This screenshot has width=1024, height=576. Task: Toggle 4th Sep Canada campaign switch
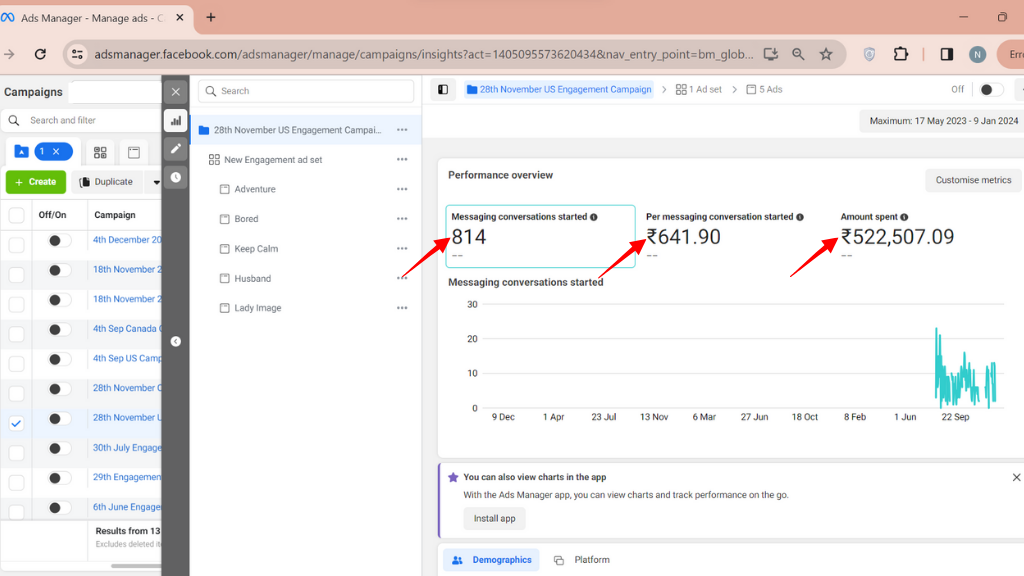pos(59,330)
